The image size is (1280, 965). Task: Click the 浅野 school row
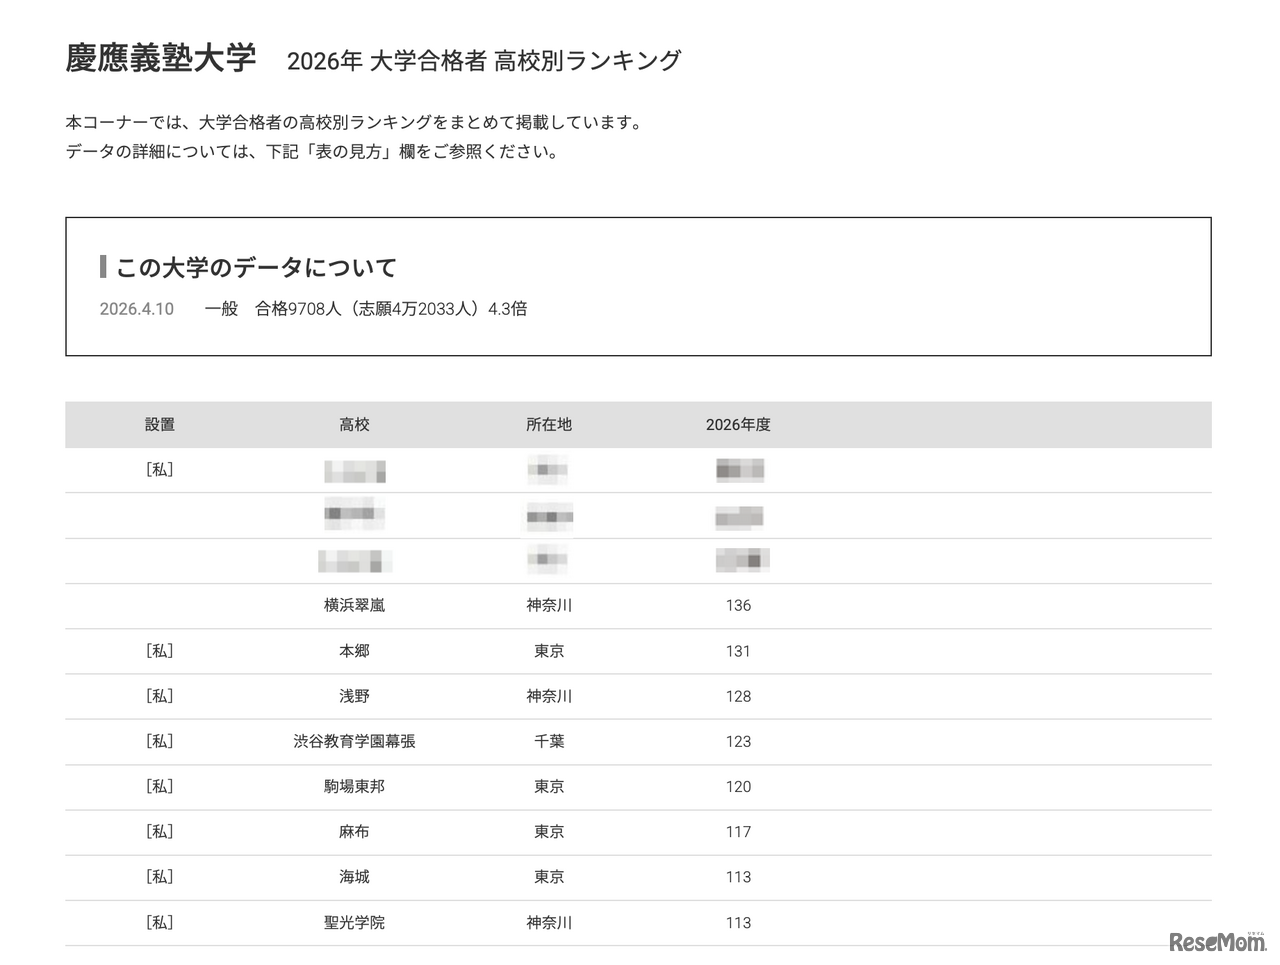click(x=355, y=696)
